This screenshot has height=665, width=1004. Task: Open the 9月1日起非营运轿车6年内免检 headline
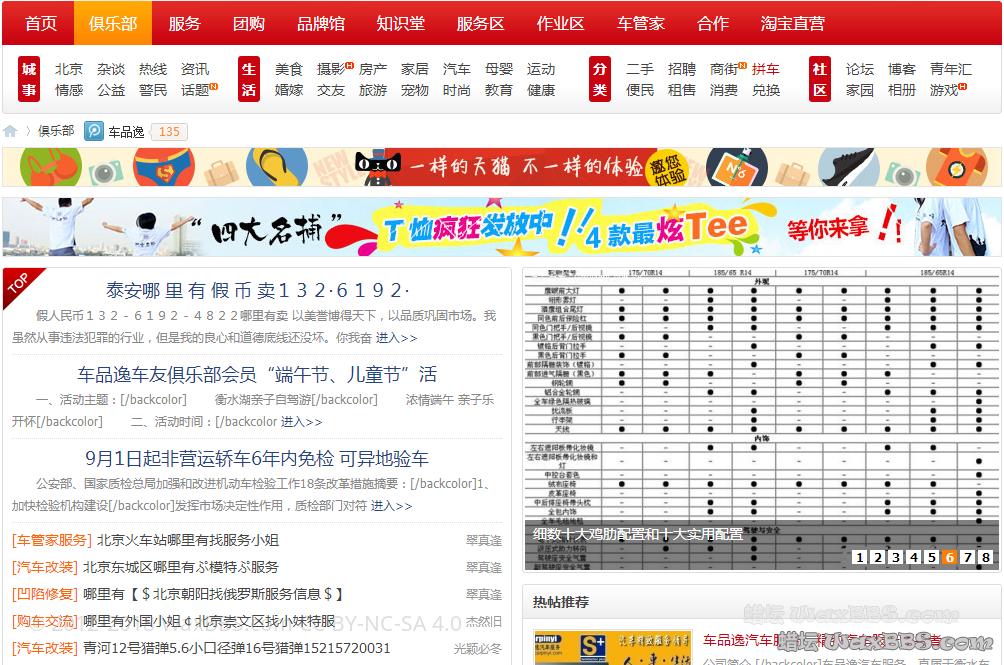257,458
